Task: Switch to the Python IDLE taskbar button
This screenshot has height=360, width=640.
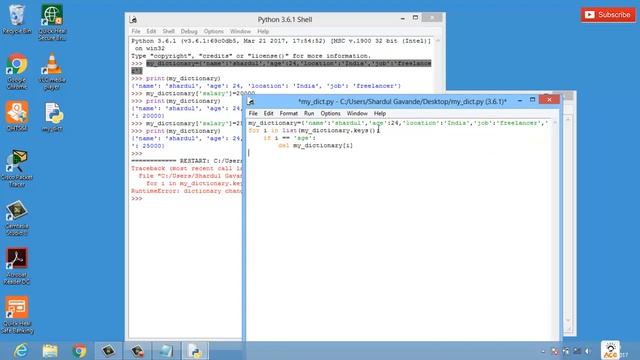Action: 195,351
